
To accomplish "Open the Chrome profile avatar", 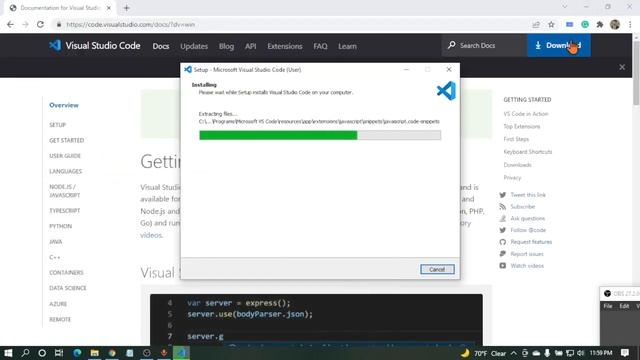I will (x=615, y=24).
